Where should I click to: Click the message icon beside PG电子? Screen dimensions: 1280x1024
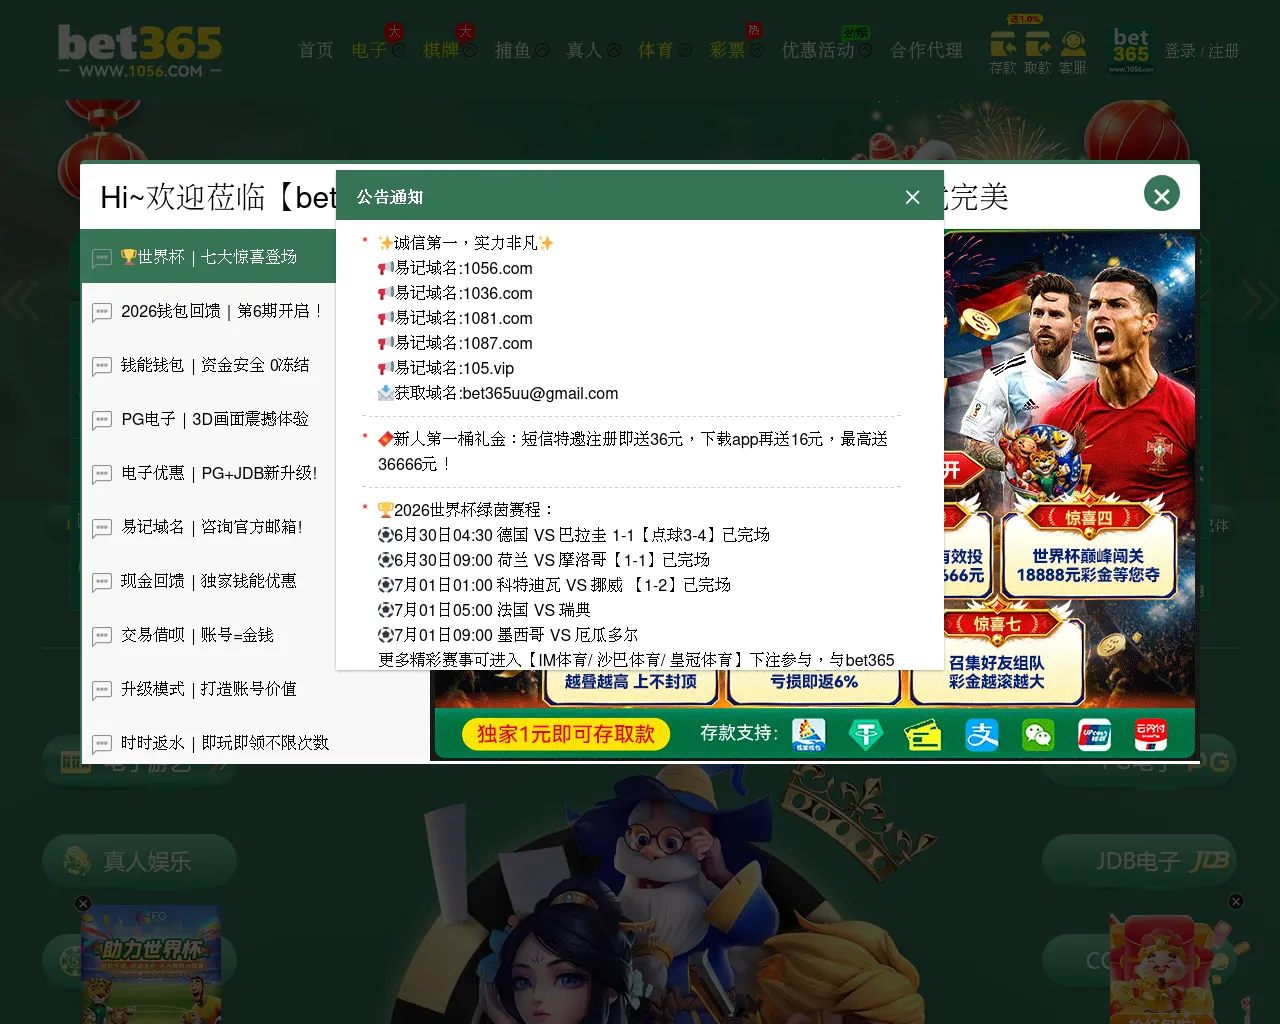[101, 420]
